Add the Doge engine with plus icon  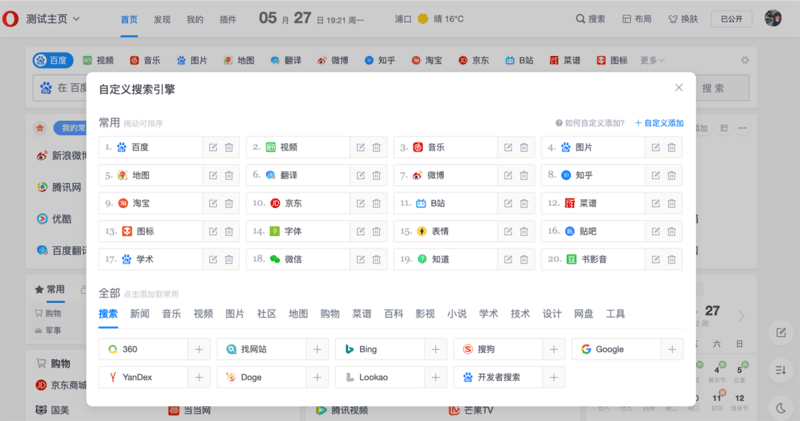coord(317,378)
